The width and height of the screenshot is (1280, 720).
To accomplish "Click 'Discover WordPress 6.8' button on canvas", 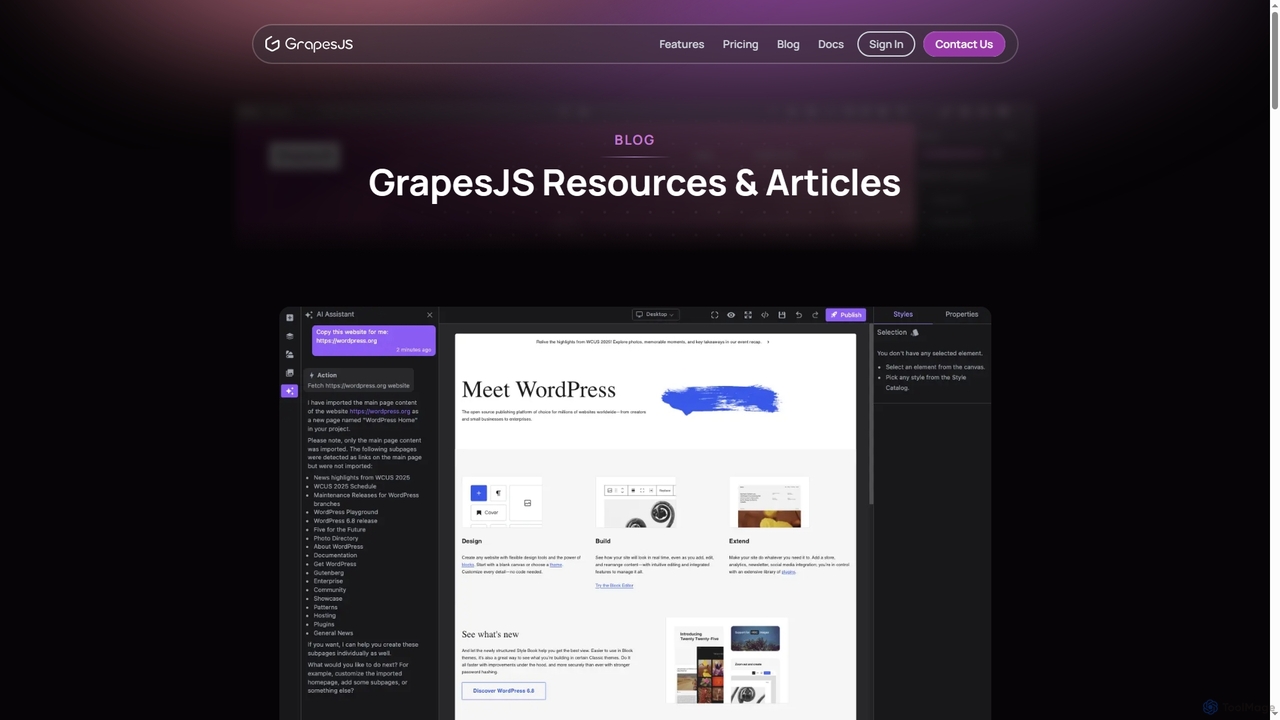I will click(504, 691).
